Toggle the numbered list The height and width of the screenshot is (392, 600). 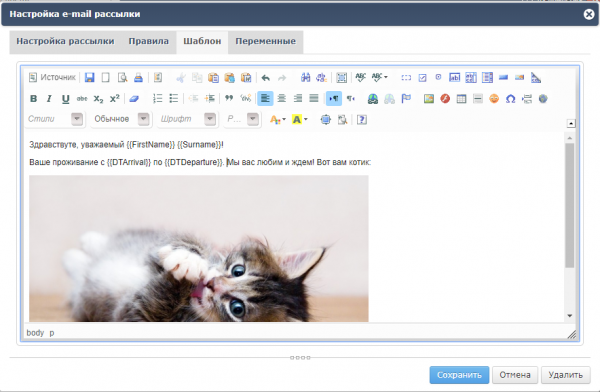coord(157,99)
